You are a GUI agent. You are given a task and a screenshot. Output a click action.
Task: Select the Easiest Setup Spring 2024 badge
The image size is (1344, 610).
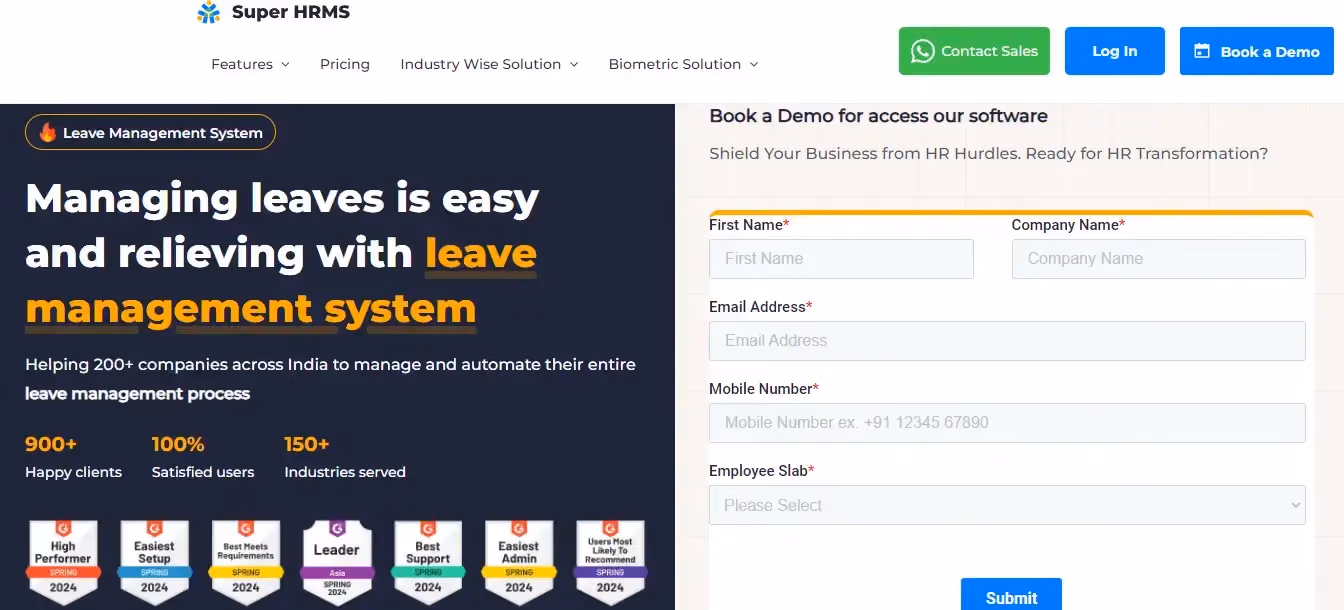[x=154, y=564]
